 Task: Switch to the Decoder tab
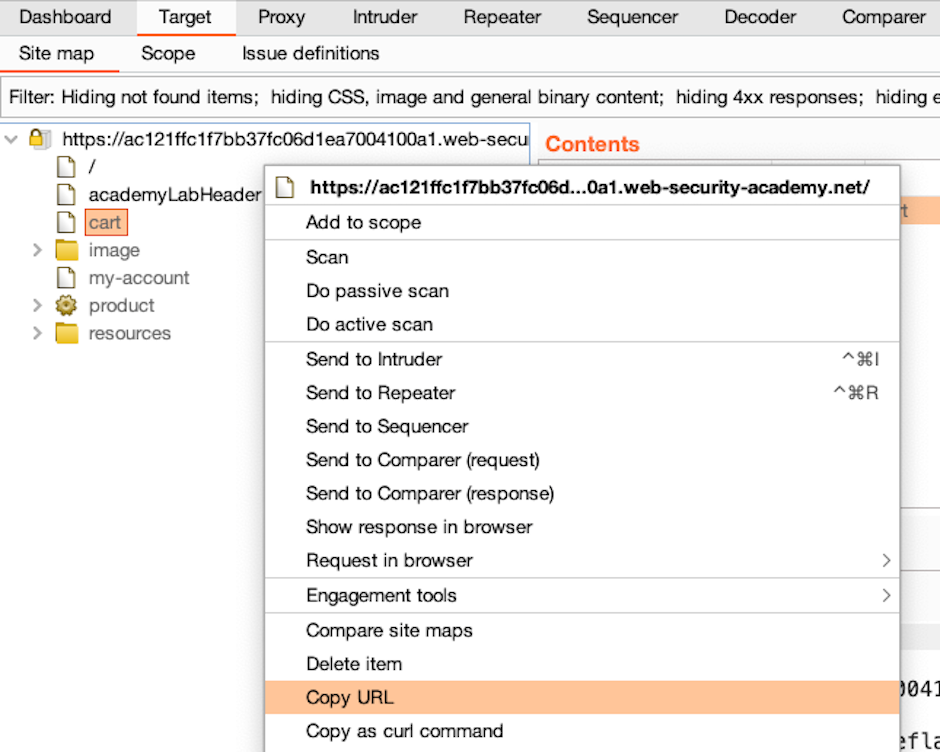tap(760, 17)
